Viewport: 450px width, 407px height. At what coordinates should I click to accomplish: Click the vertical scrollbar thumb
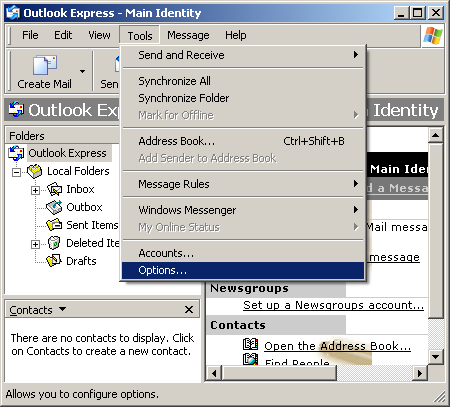click(x=435, y=231)
